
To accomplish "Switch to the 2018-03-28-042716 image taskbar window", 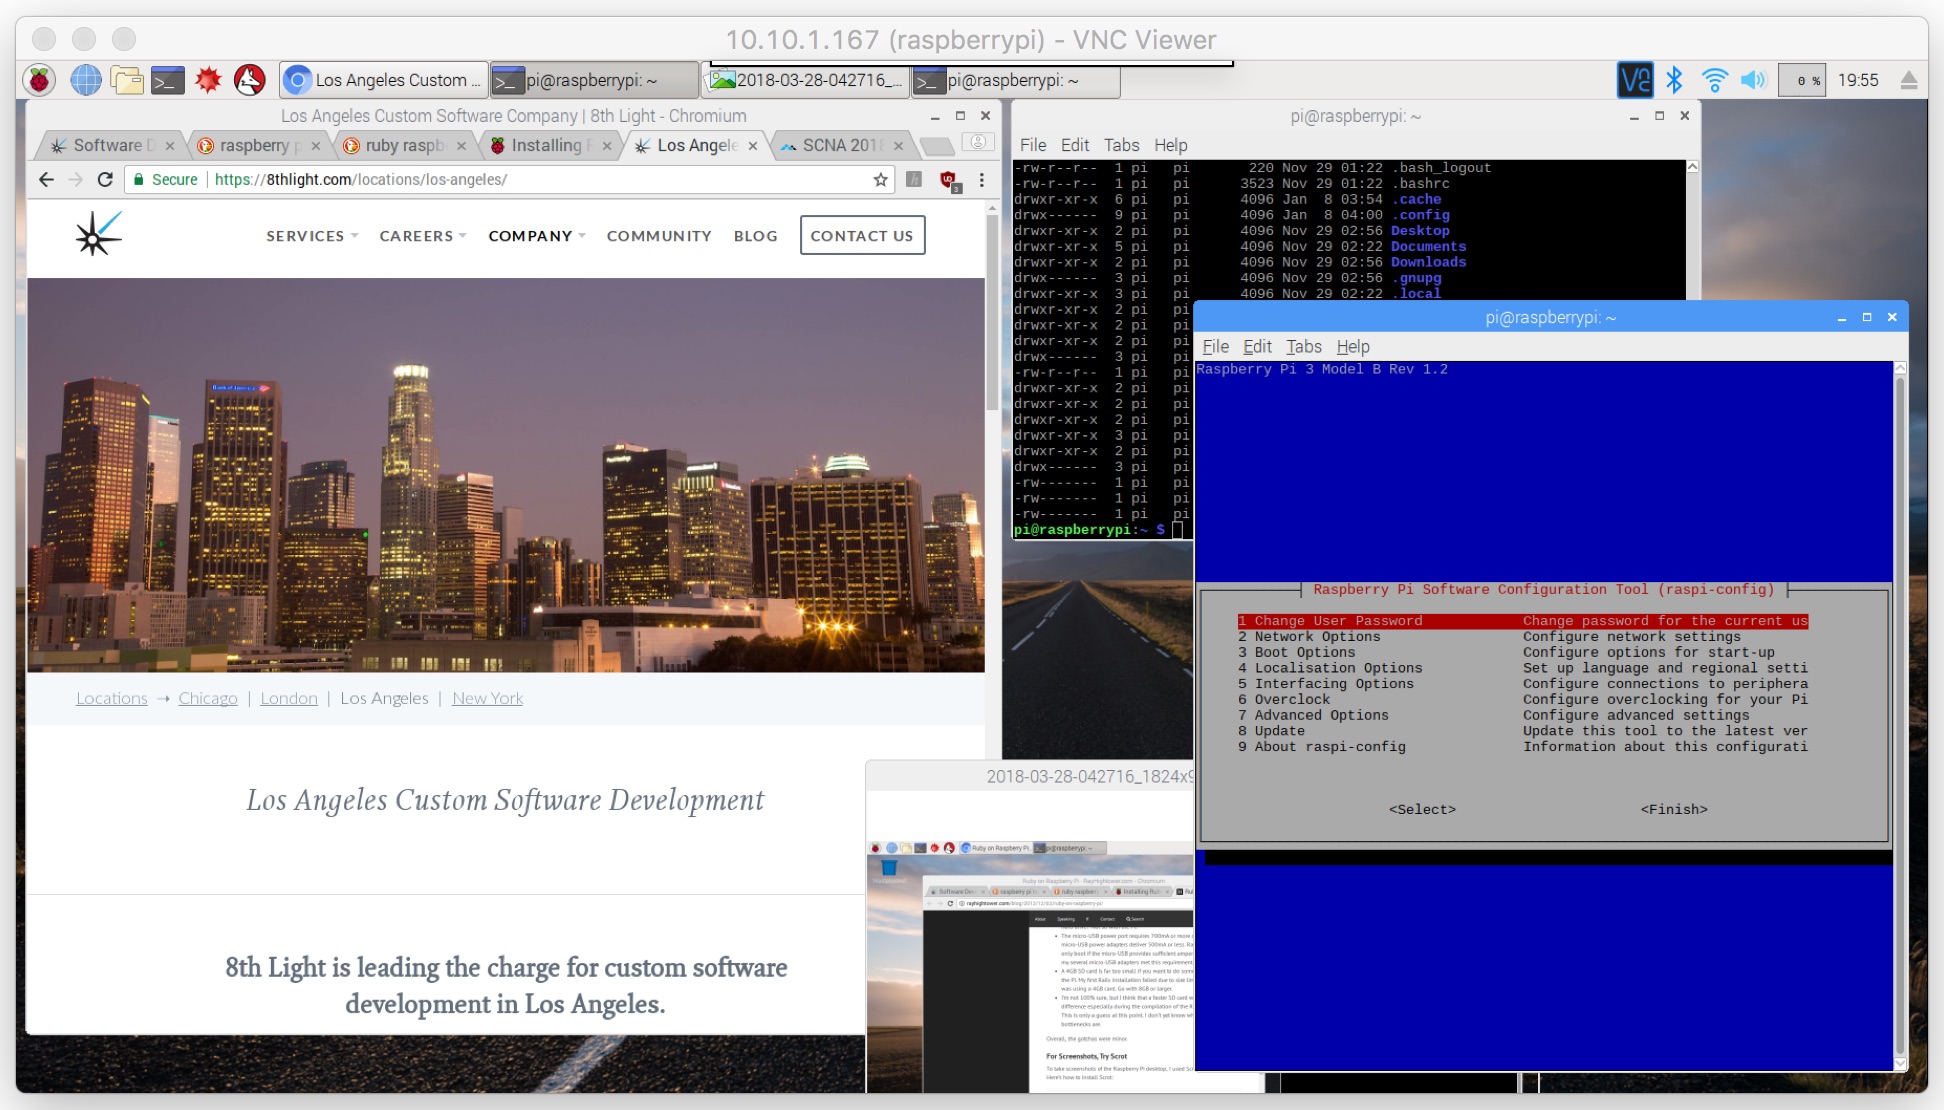I will coord(808,80).
